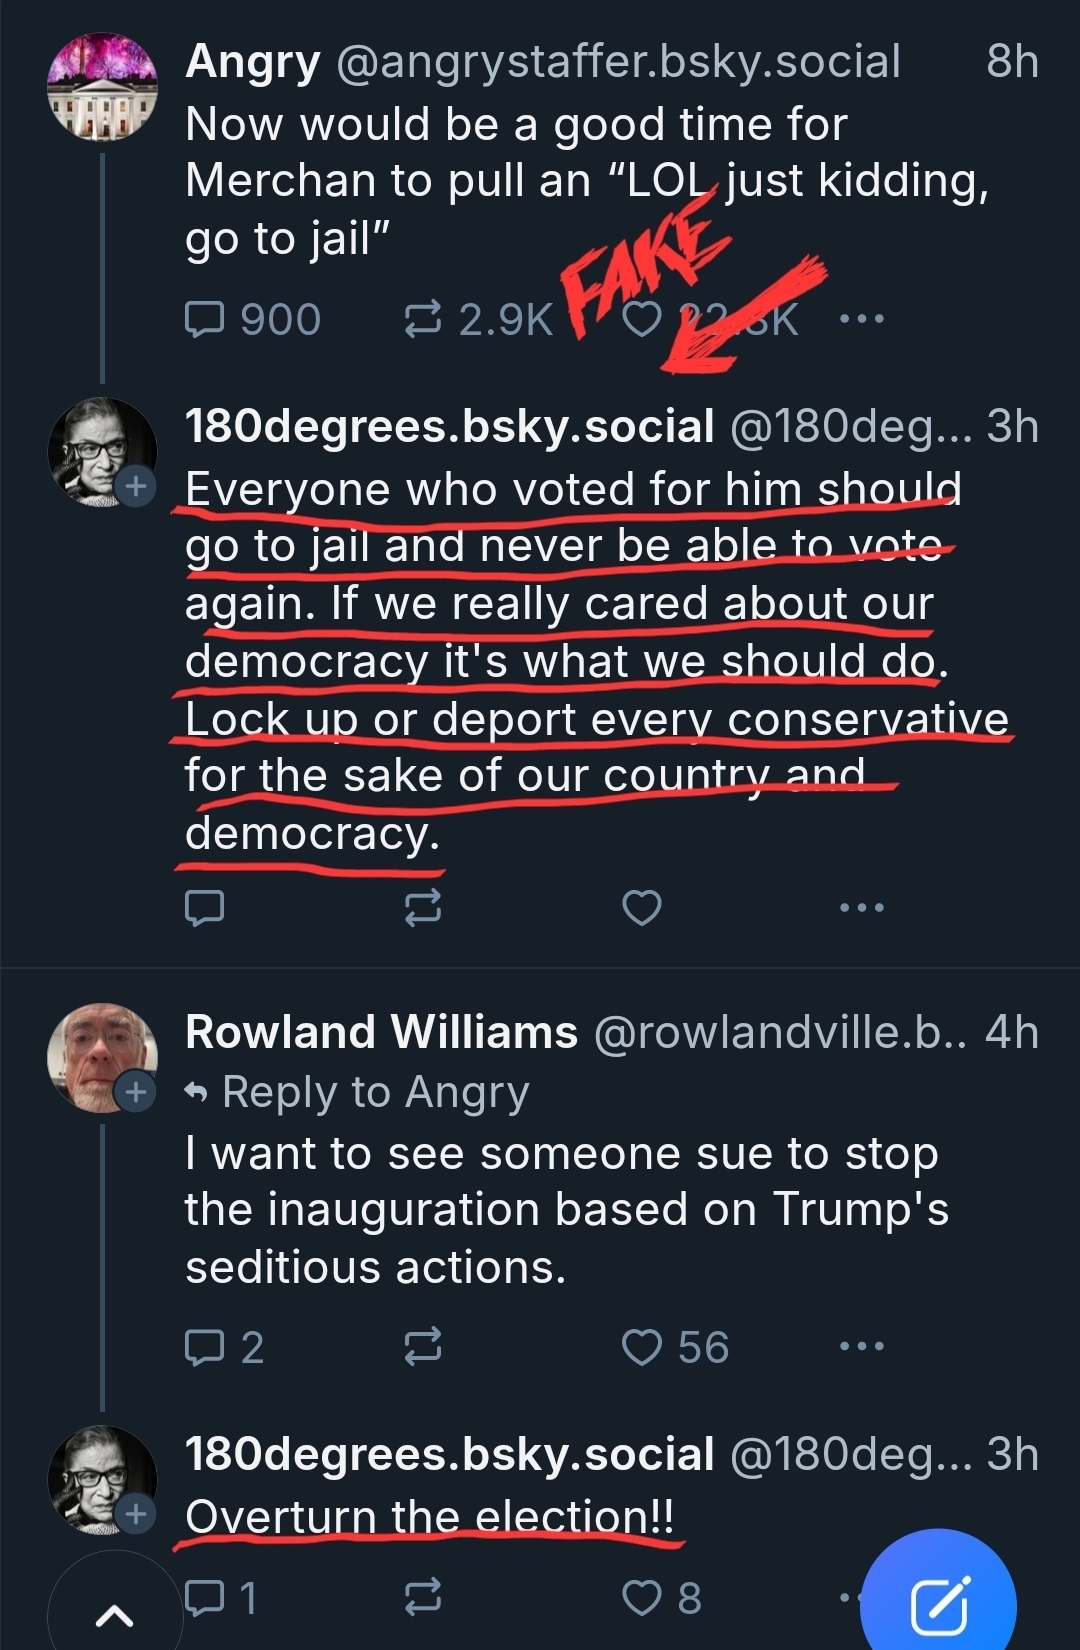This screenshot has width=1080, height=1650.
Task: Repost Angry's post with 2.9K reposts
Action: point(422,319)
